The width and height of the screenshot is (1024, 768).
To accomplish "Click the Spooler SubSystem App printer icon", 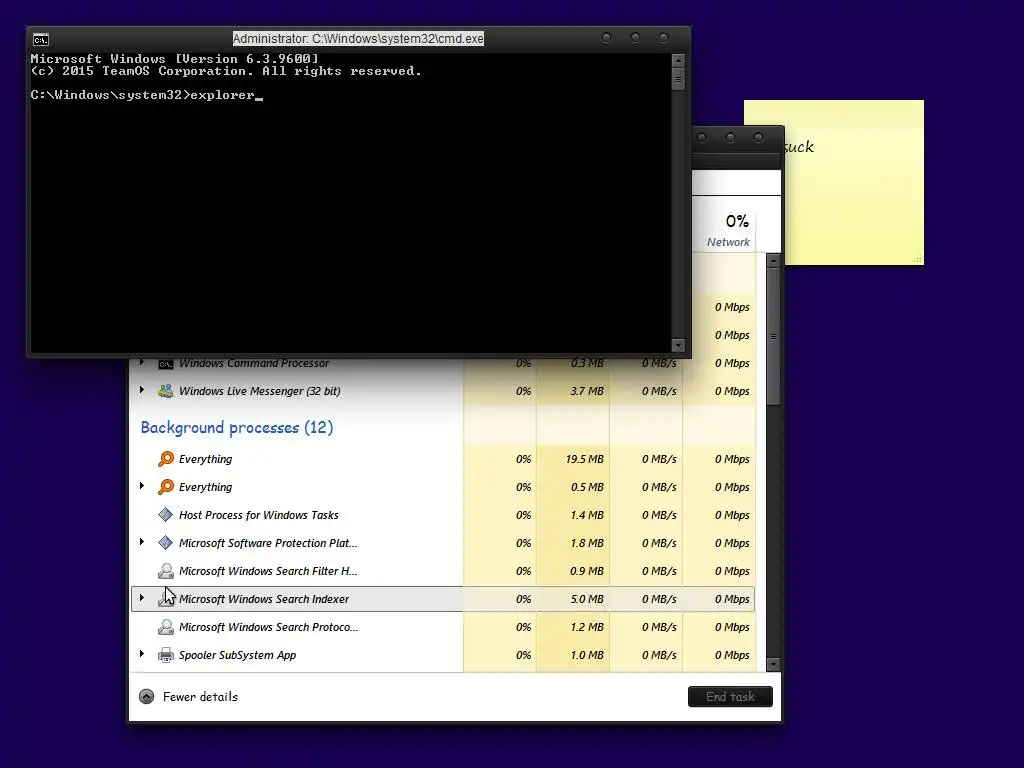I will (166, 655).
